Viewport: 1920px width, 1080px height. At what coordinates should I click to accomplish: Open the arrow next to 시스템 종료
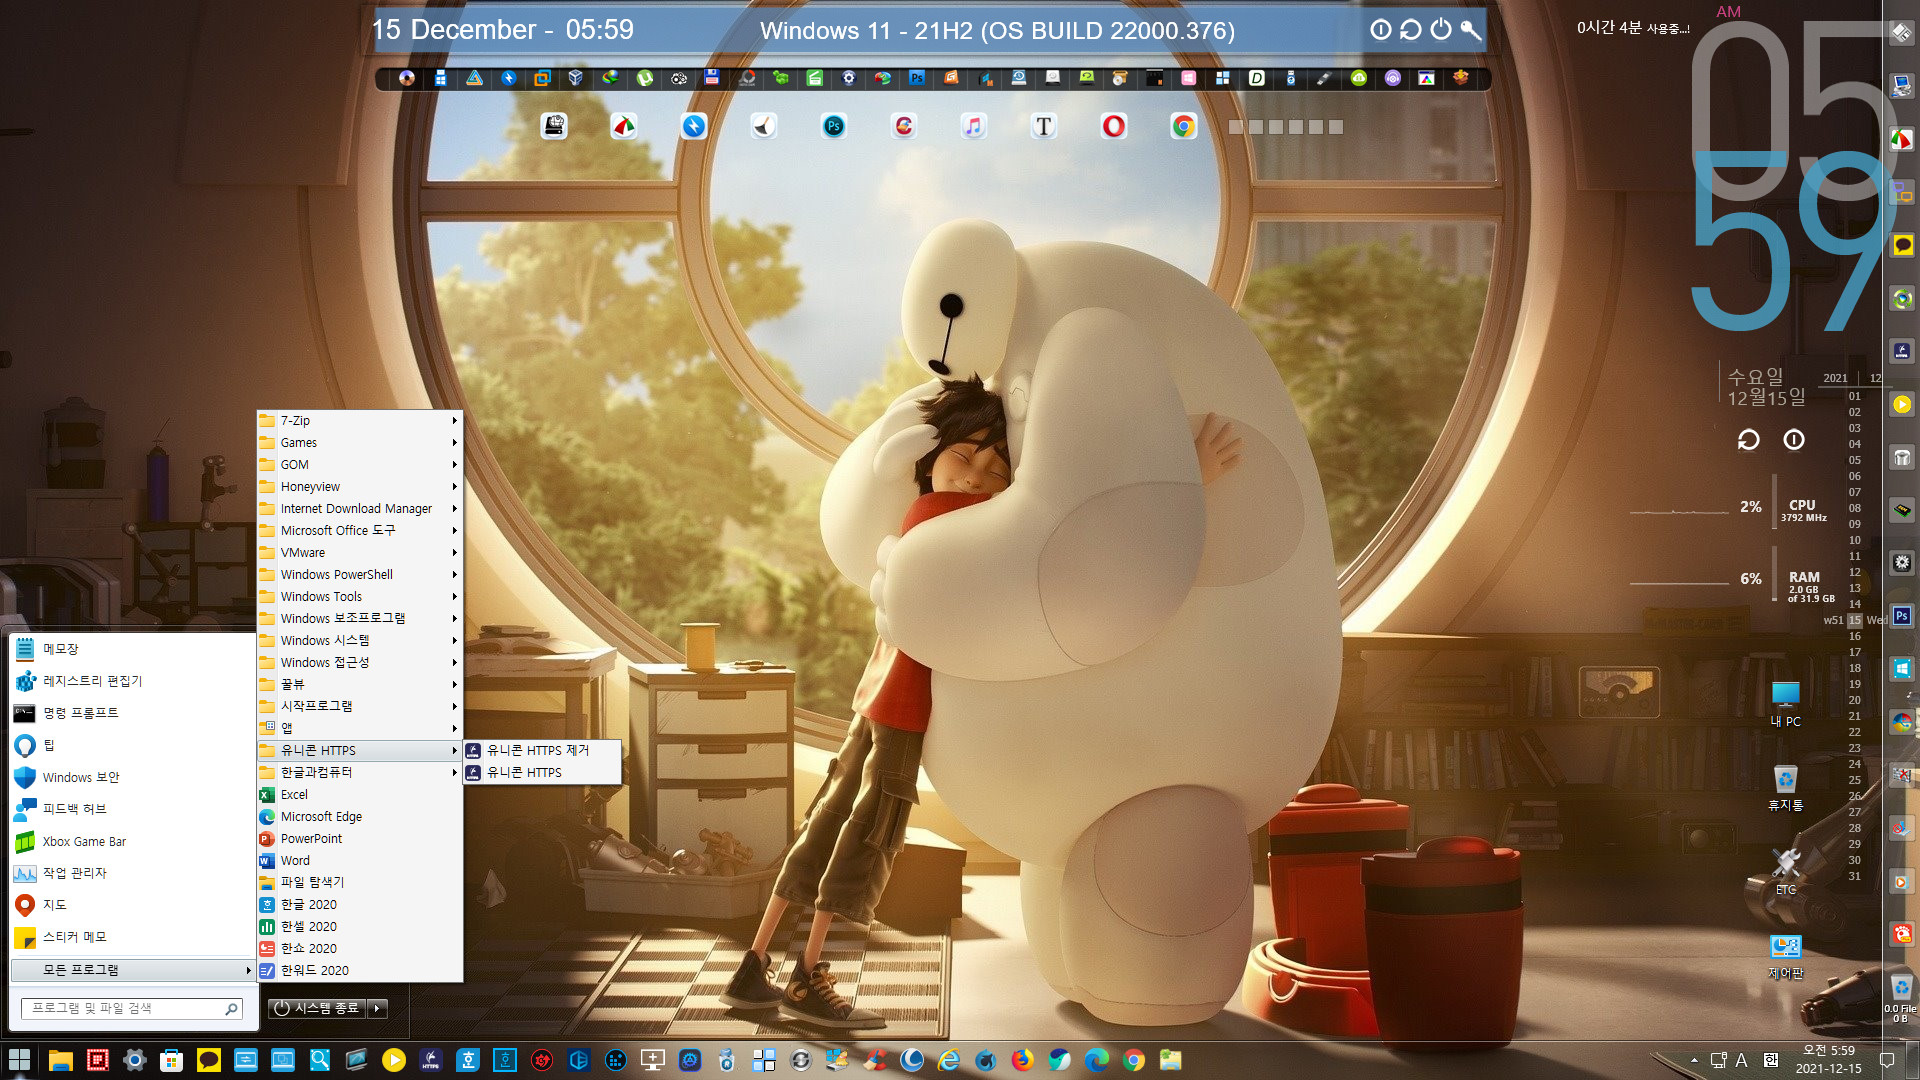click(377, 1008)
